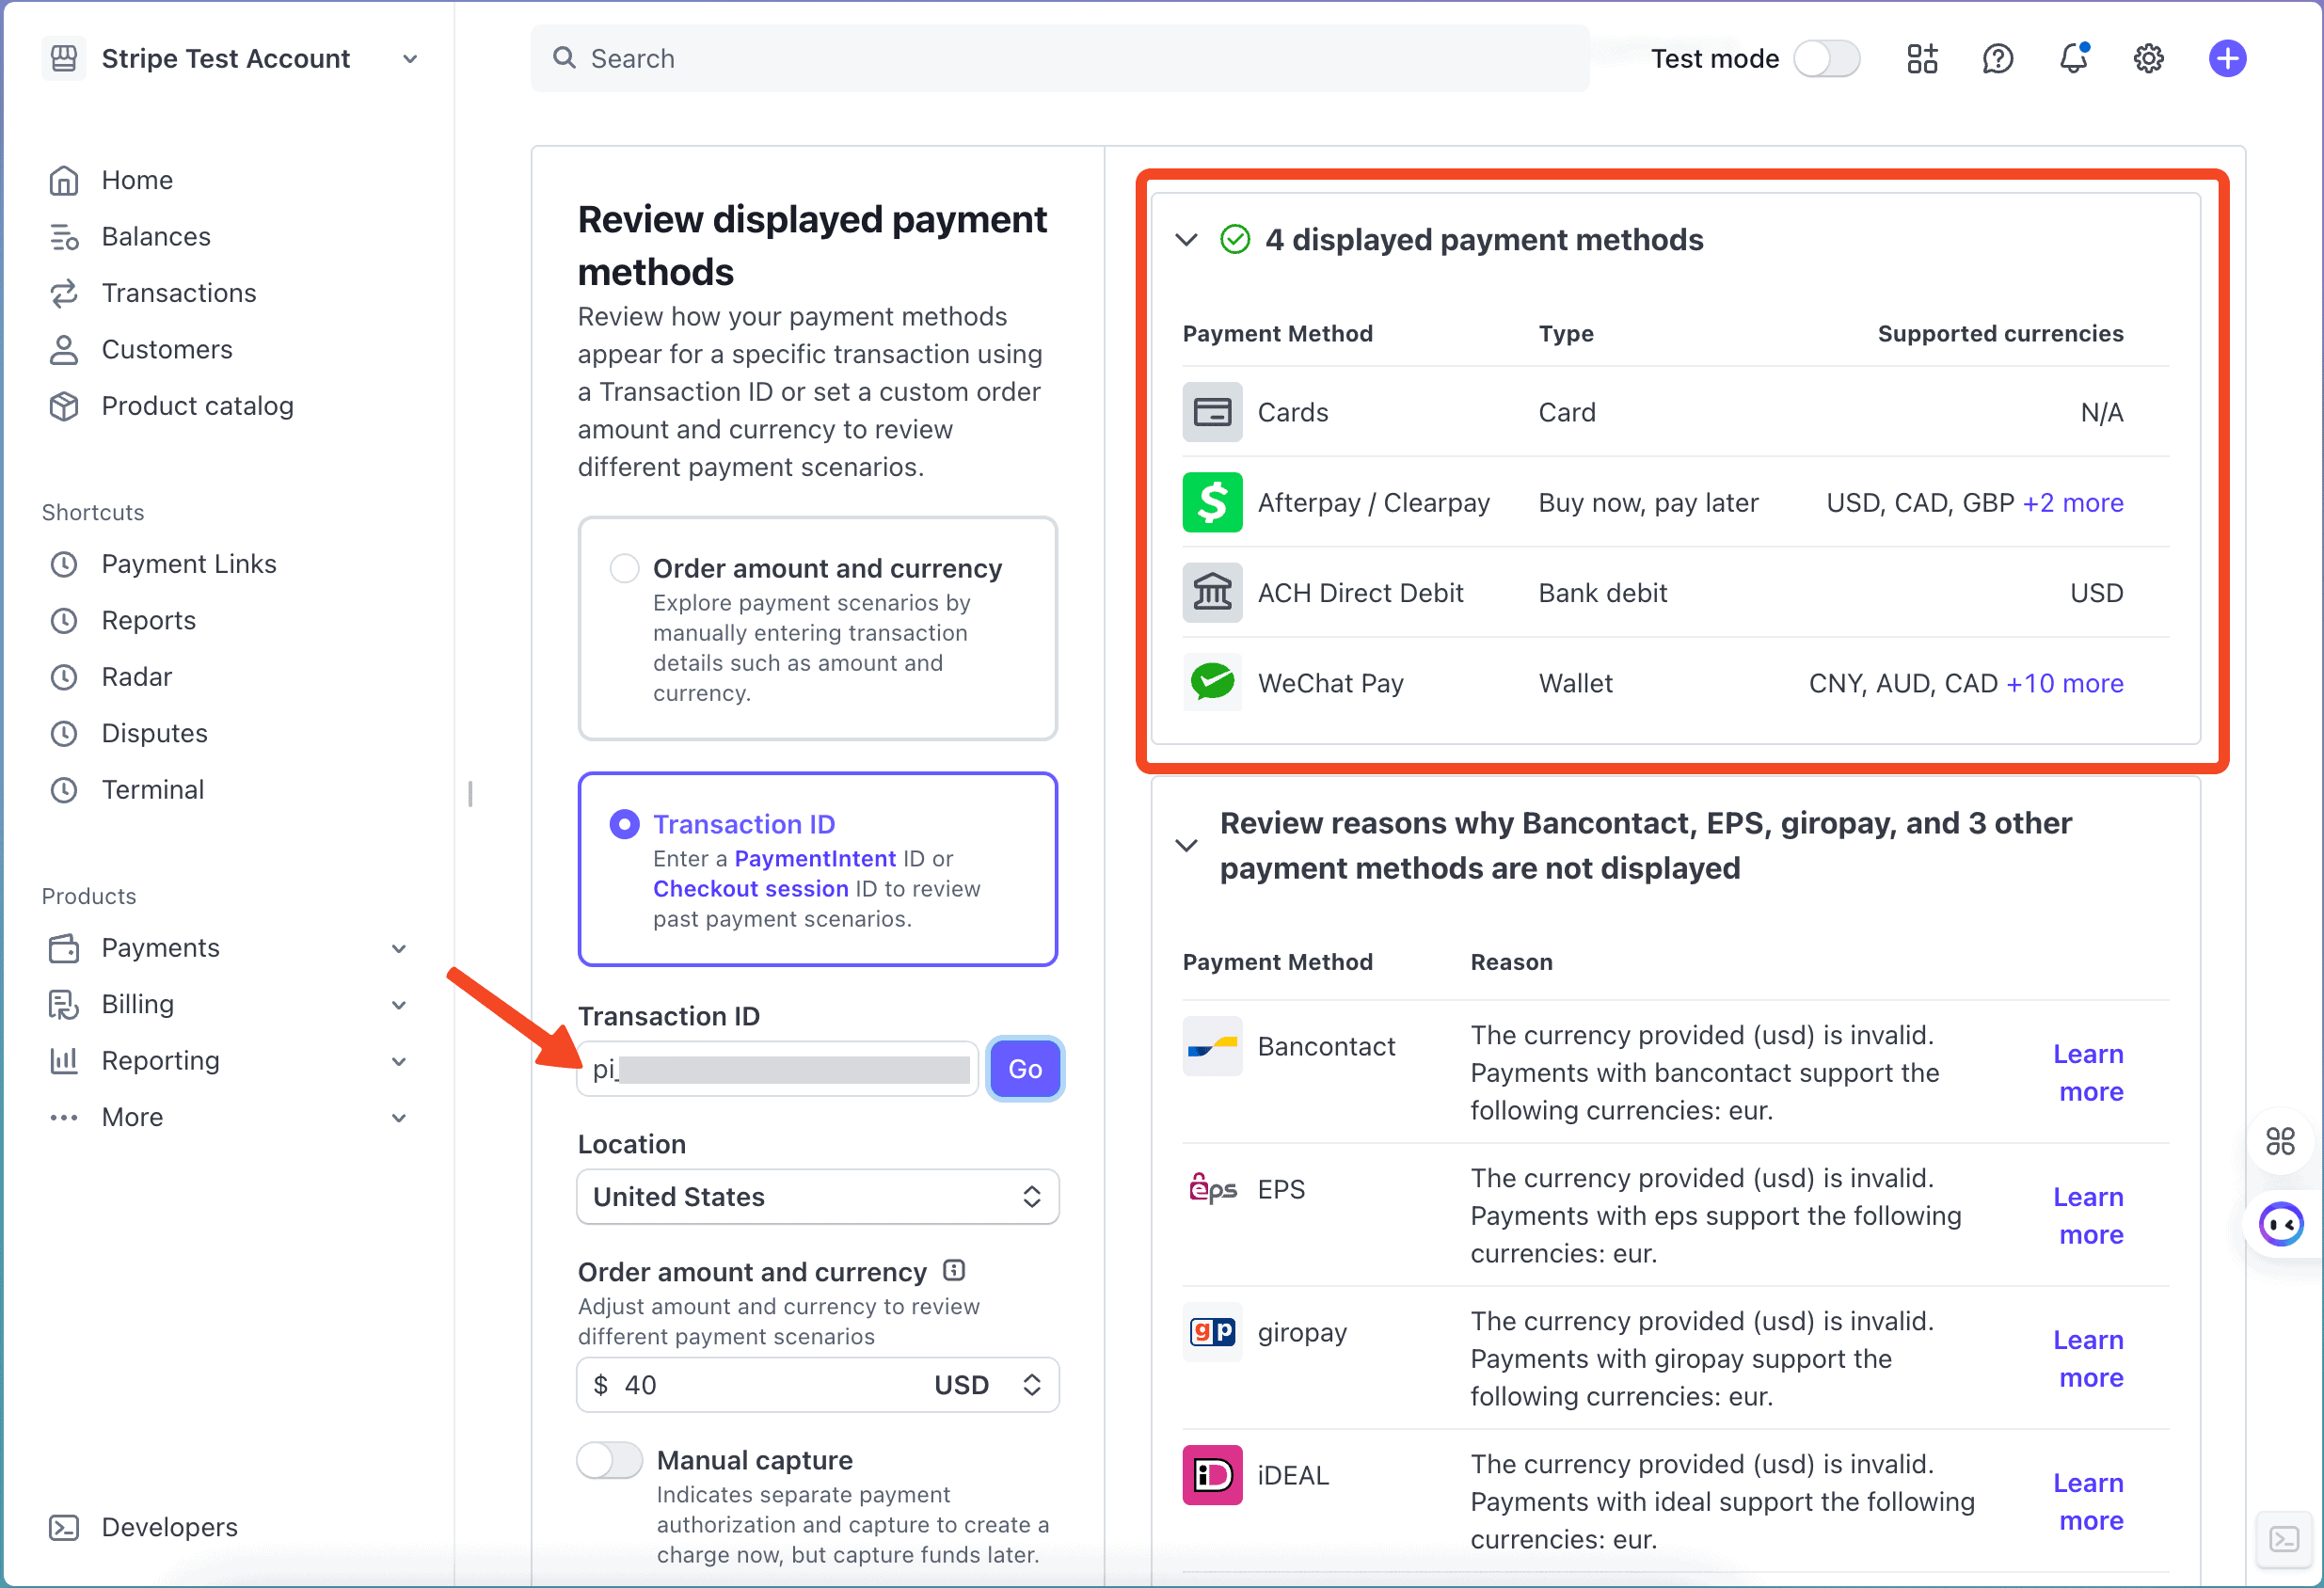Viewport: 2324px width, 1588px height.
Task: Click the Transaction ID input field
Action: 778,1069
